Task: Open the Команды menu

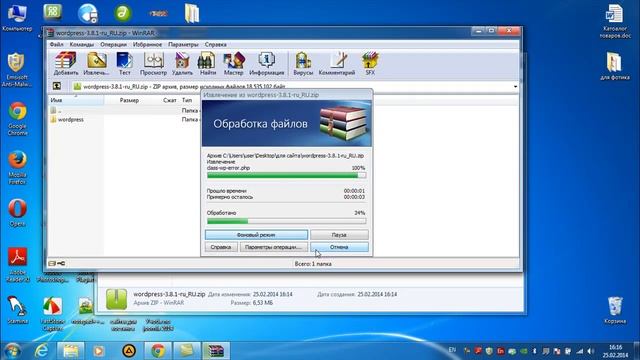Action: [82, 44]
